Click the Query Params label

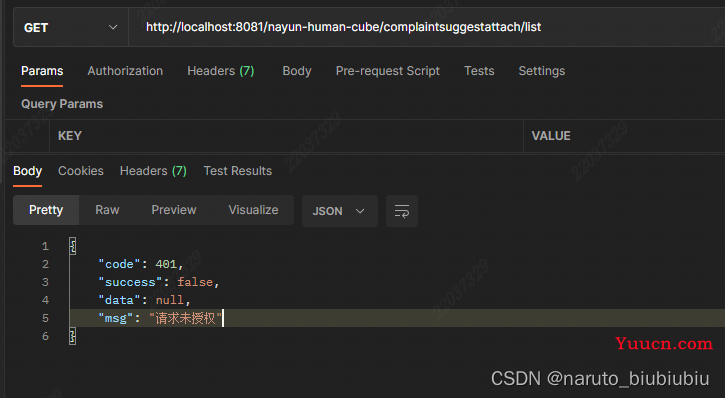click(62, 104)
